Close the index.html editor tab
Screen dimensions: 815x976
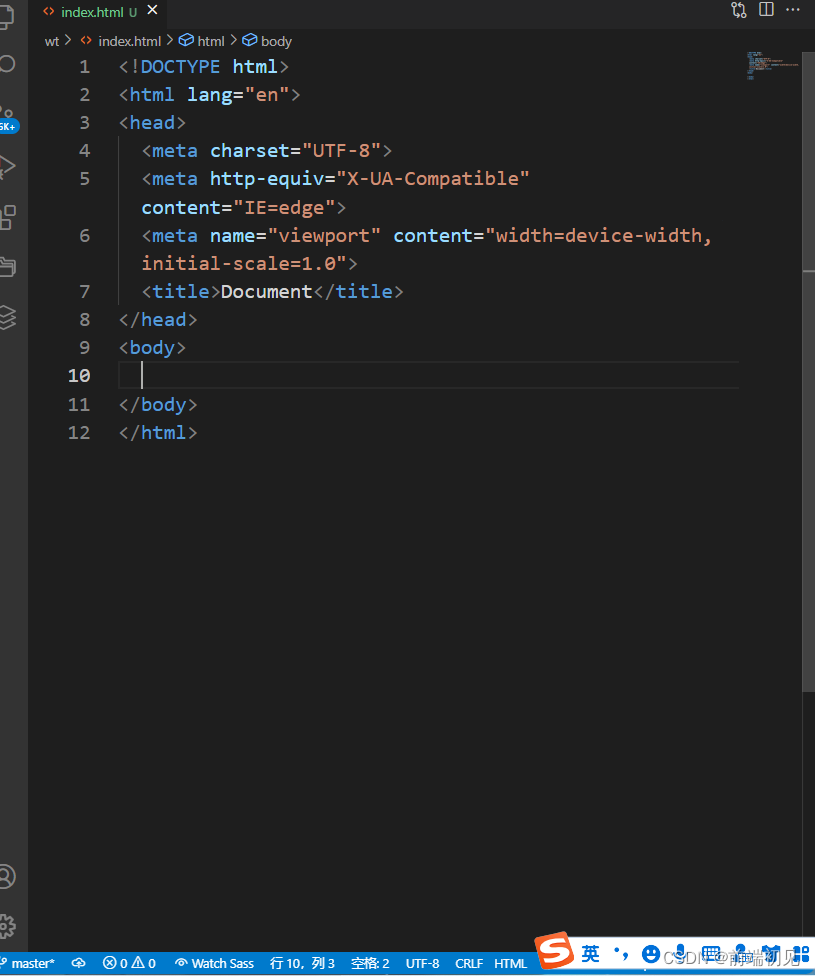(x=152, y=10)
